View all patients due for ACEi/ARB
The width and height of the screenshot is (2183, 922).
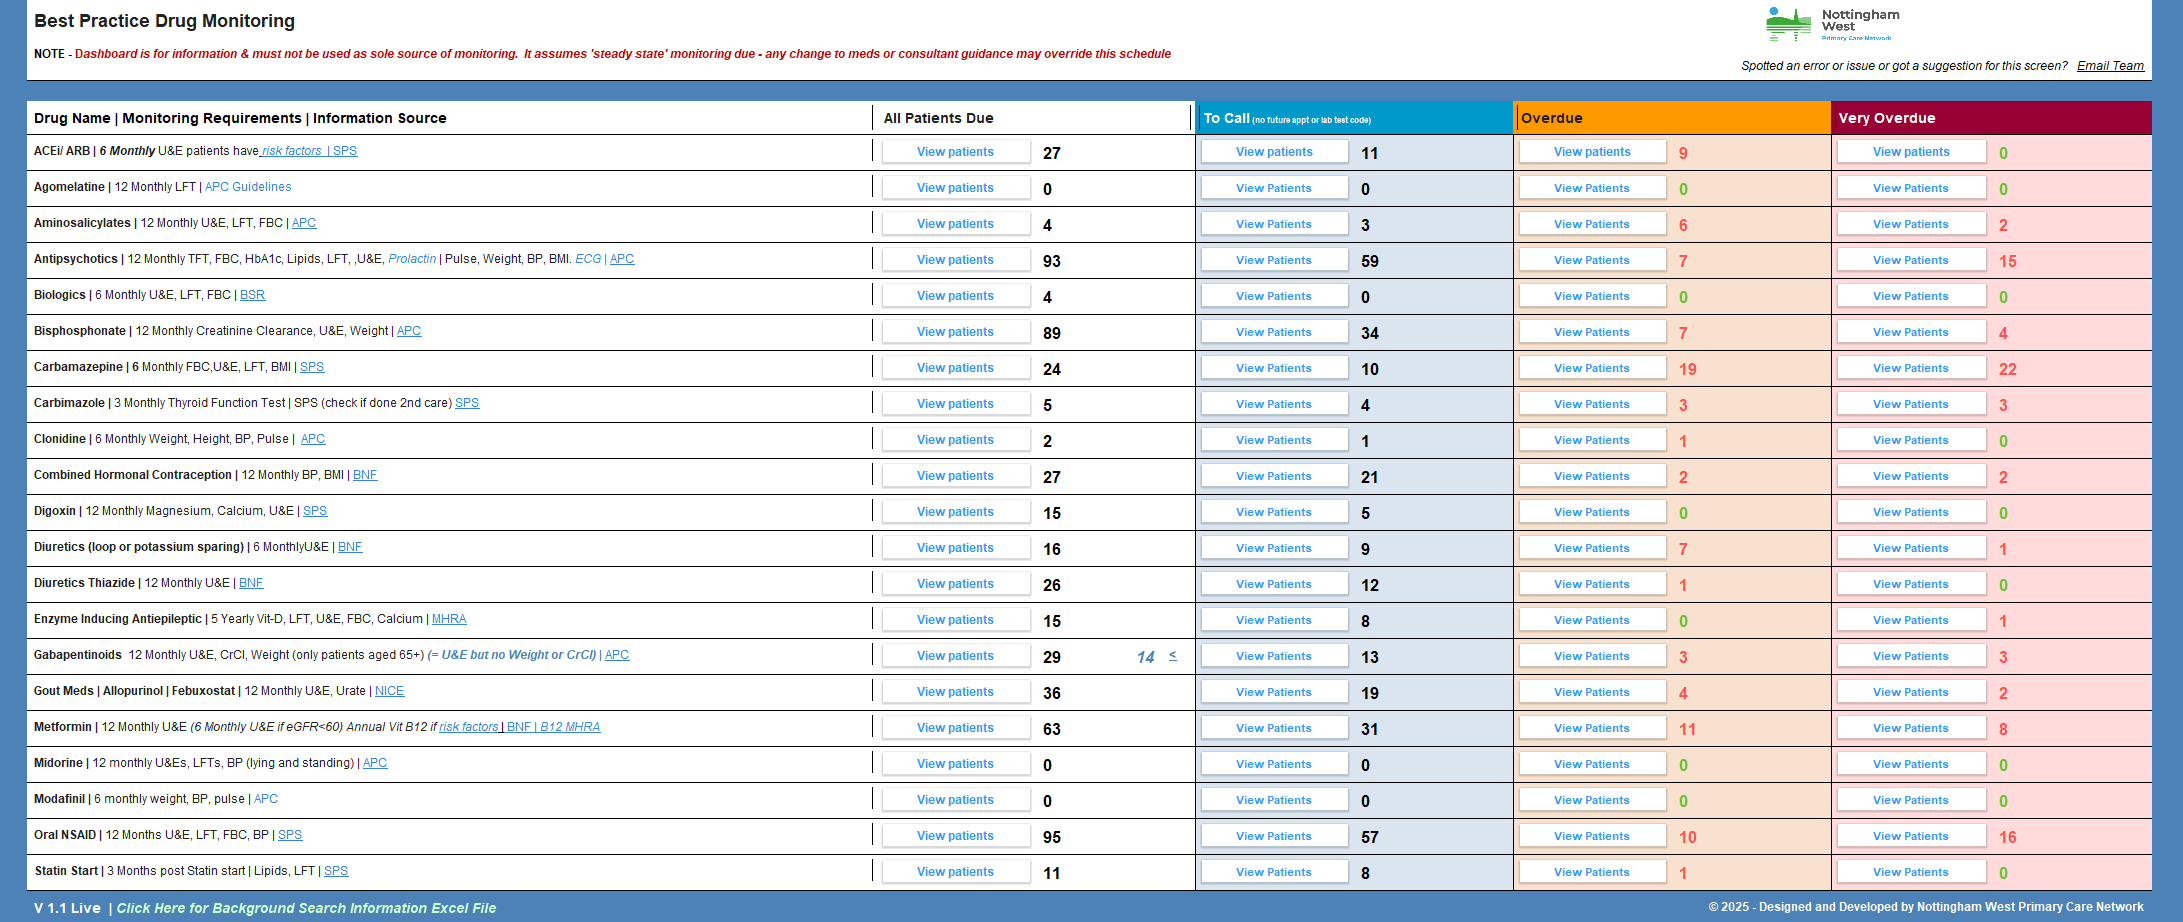pos(955,152)
